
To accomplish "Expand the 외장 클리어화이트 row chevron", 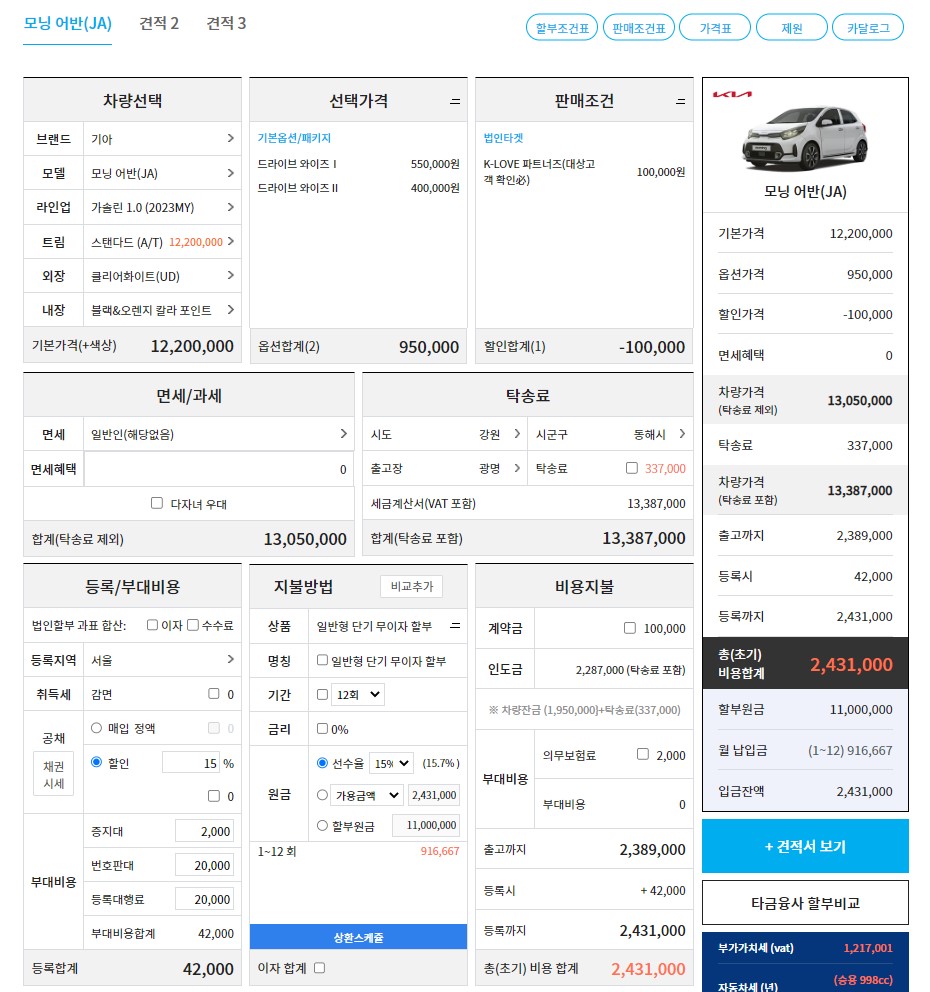I will pos(230,275).
